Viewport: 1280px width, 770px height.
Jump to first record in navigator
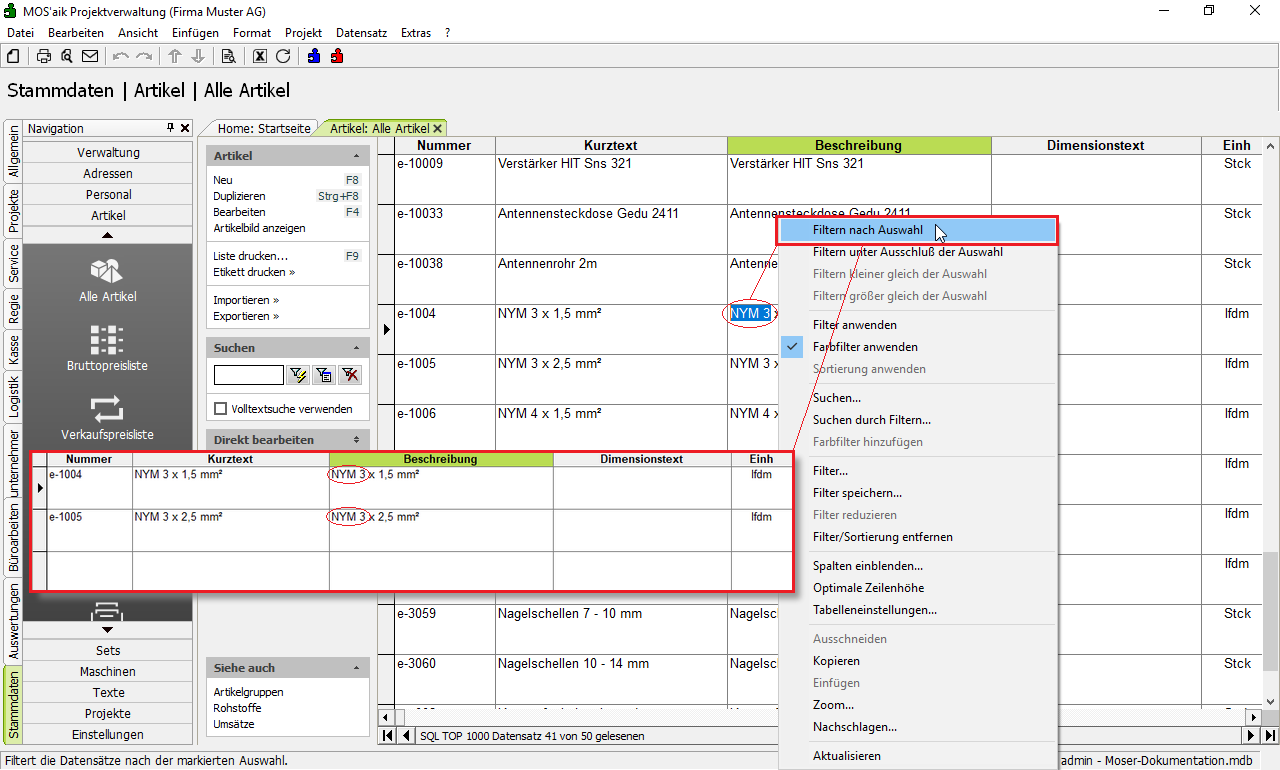pyautogui.click(x=387, y=736)
